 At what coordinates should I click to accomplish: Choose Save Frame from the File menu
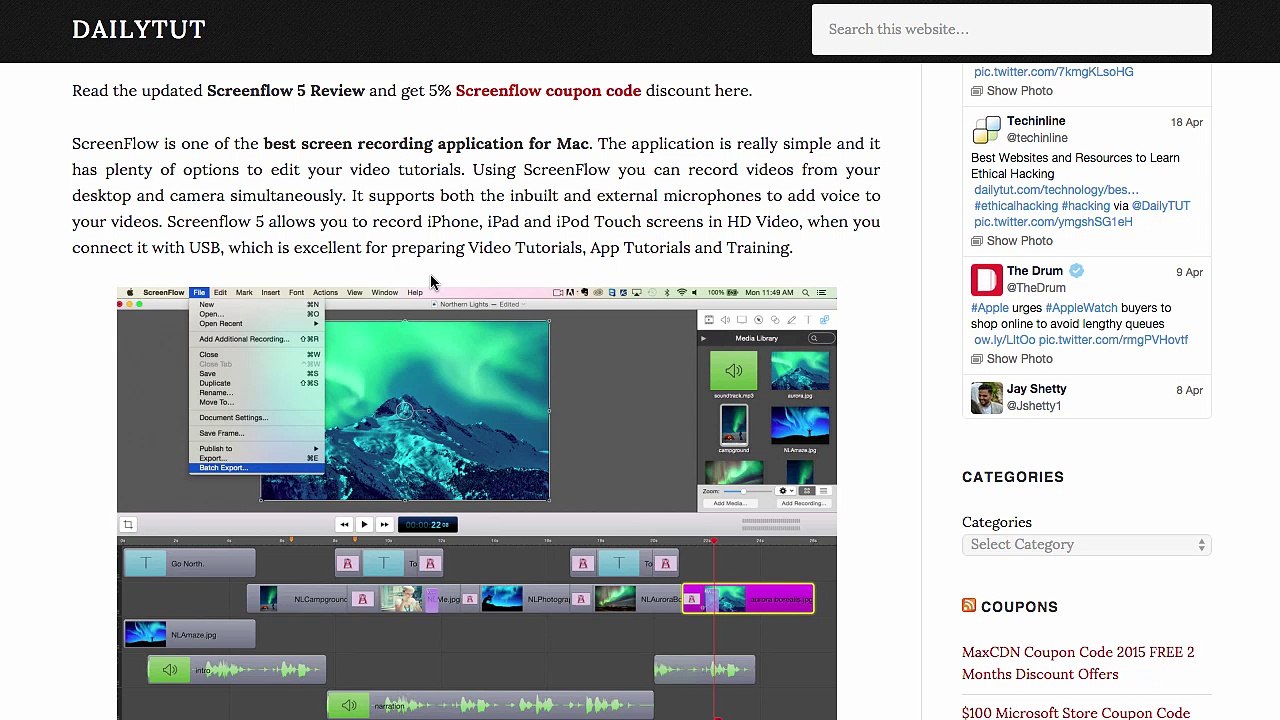(x=257, y=433)
